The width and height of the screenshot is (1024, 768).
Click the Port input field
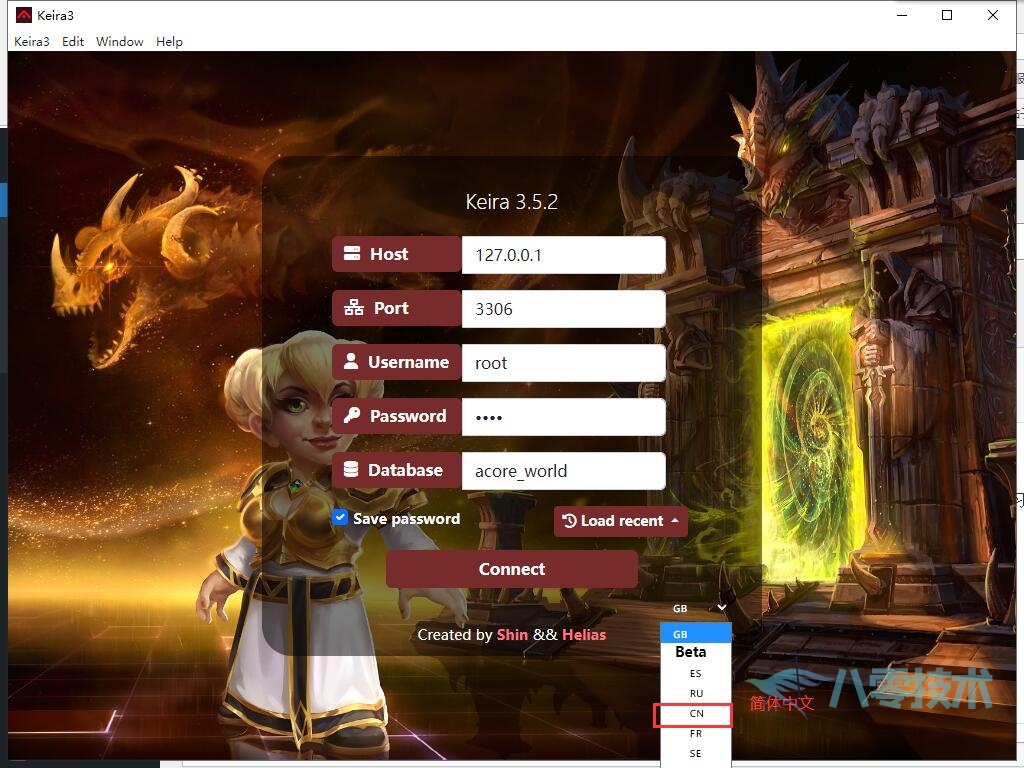[564, 309]
